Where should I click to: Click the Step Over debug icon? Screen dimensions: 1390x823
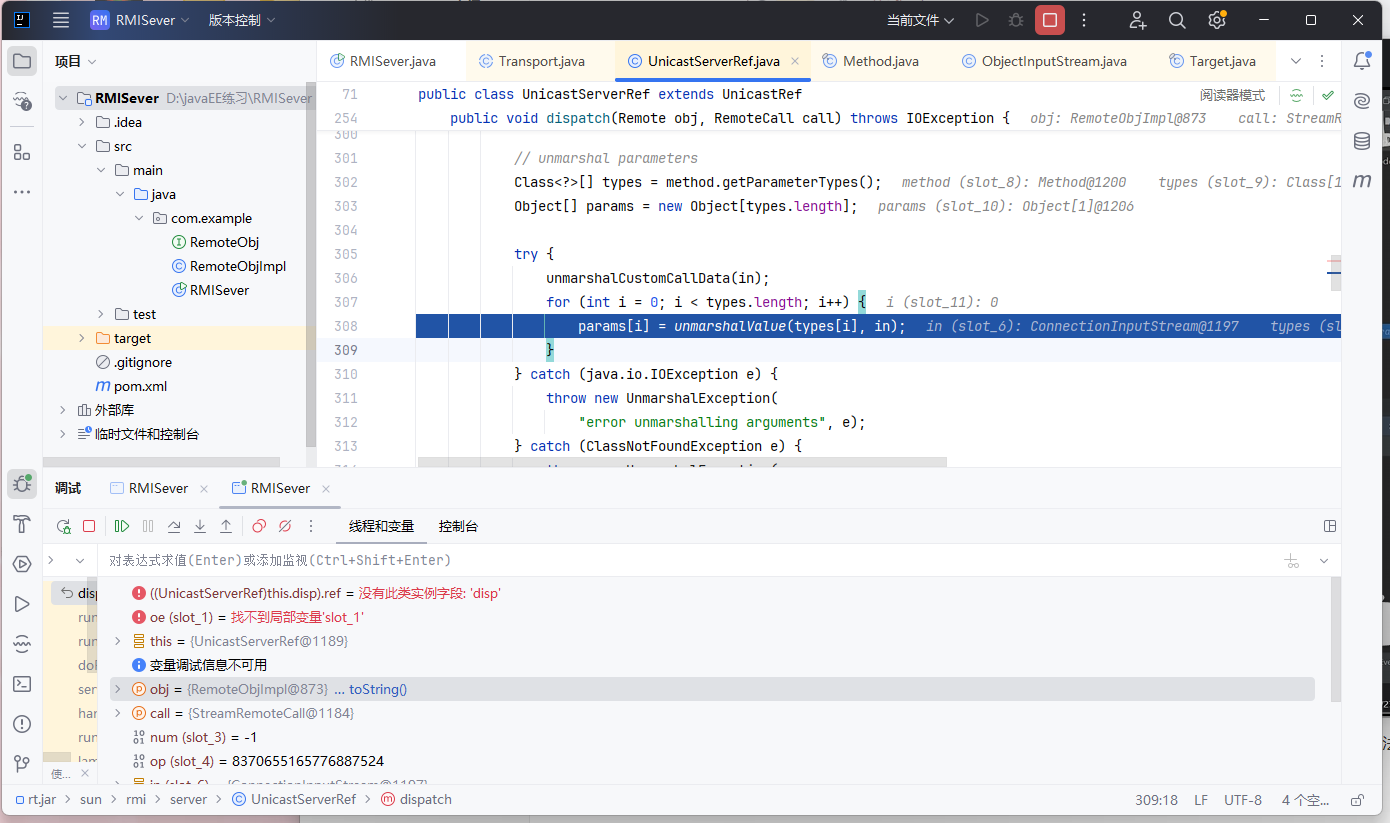click(174, 526)
